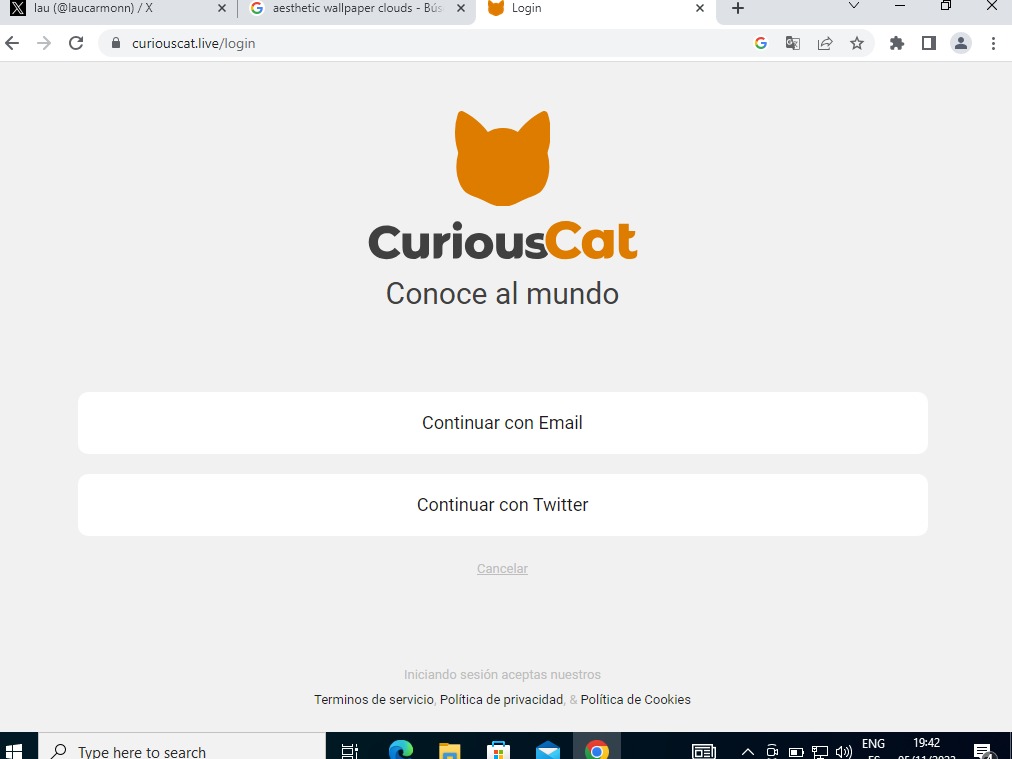Go back using the back arrow
The image size is (1012, 759).
pyautogui.click(x=13, y=43)
